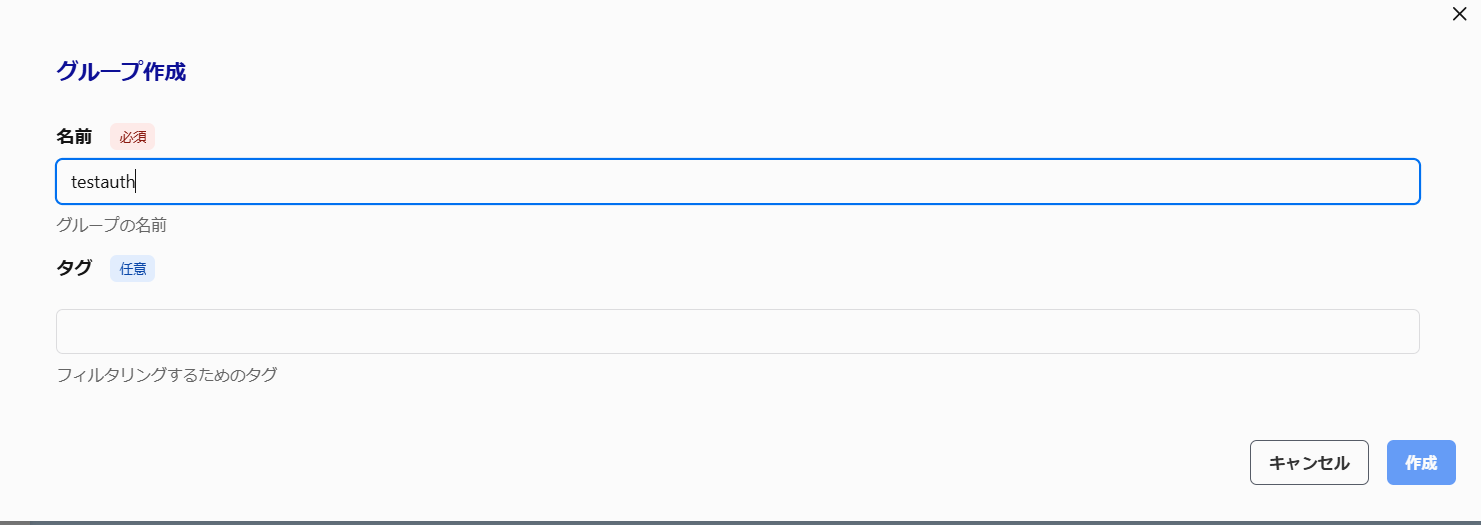Click the キャンセル button

[x=1309, y=463]
